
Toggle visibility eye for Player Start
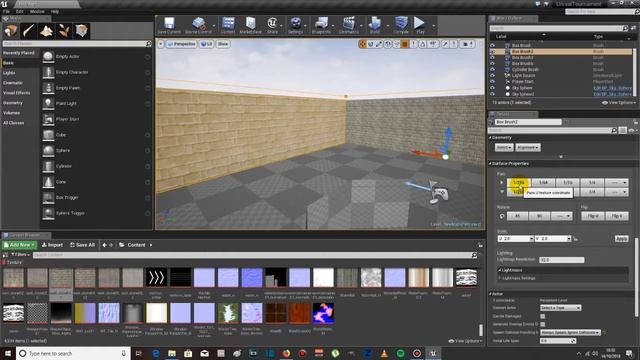[x=492, y=82]
